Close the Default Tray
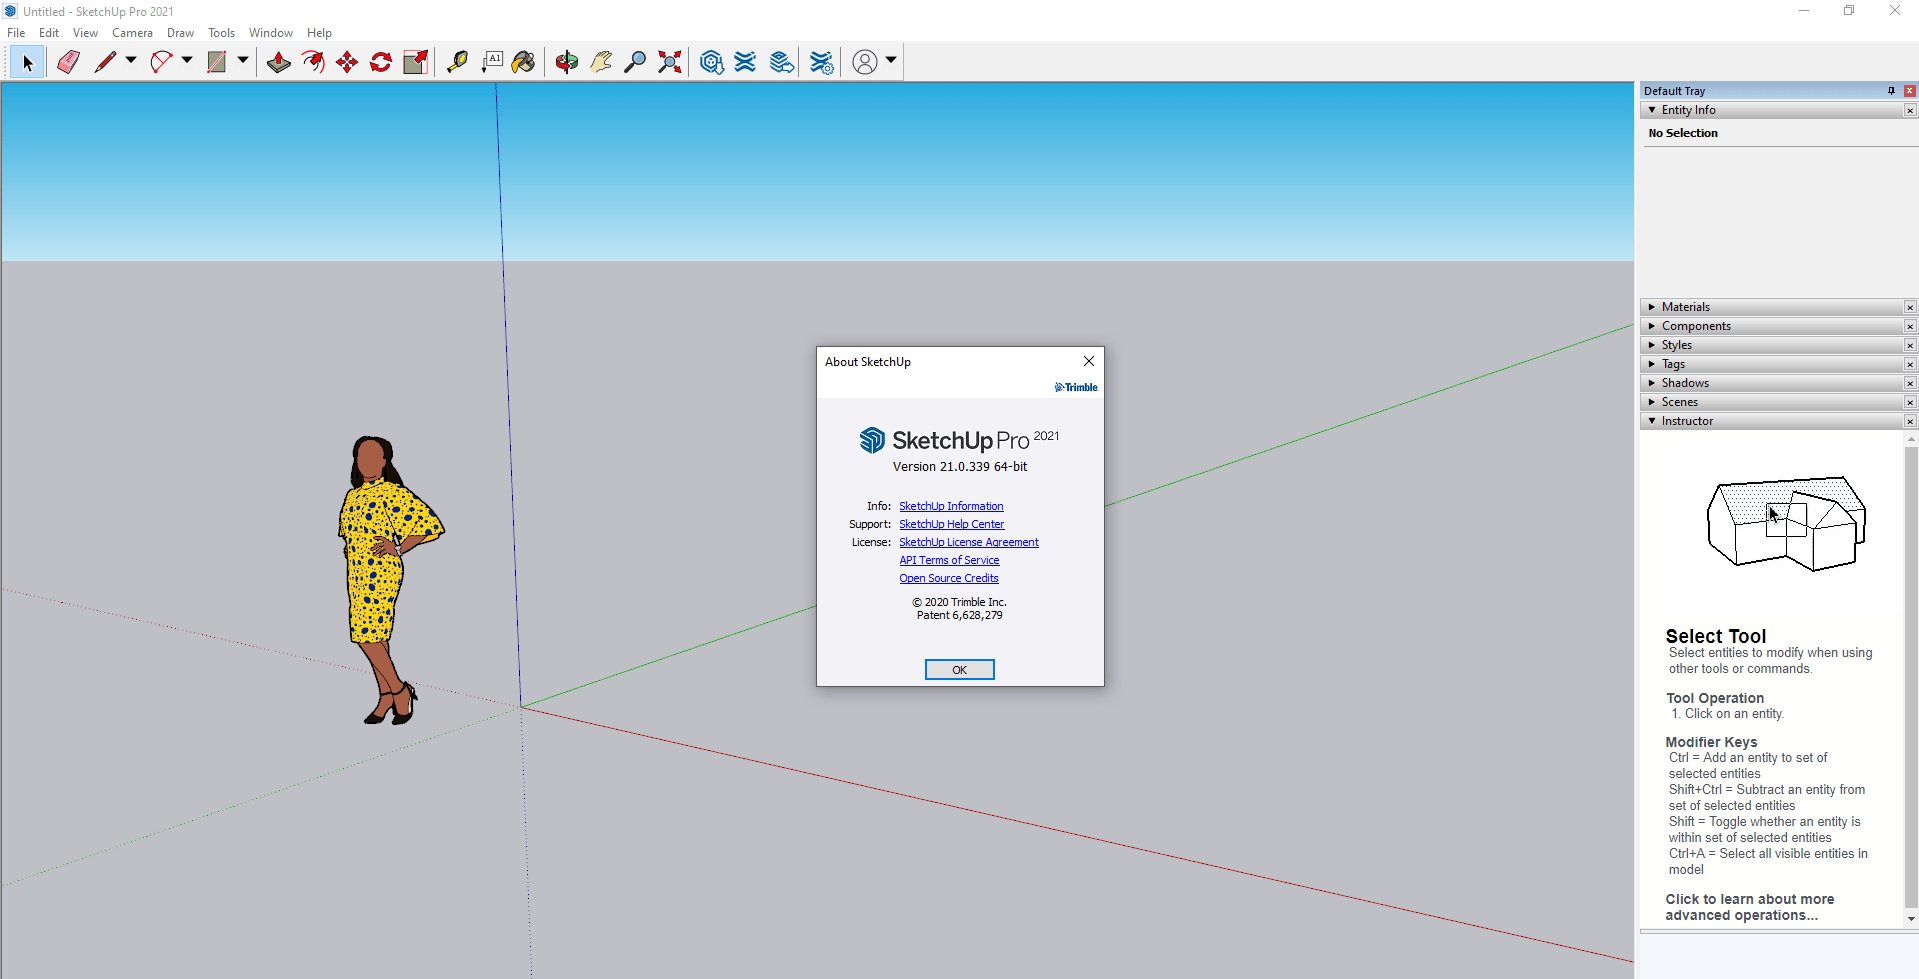This screenshot has width=1919, height=979. (1910, 91)
